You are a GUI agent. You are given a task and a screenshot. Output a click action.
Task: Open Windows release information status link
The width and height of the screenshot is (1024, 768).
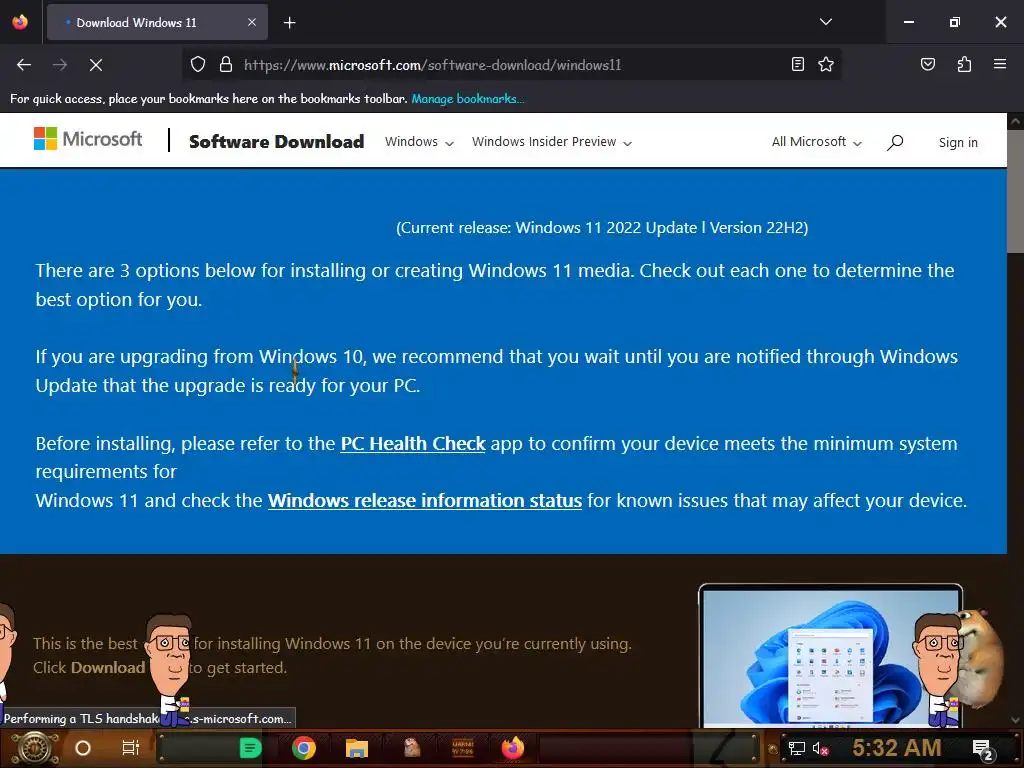tap(424, 500)
